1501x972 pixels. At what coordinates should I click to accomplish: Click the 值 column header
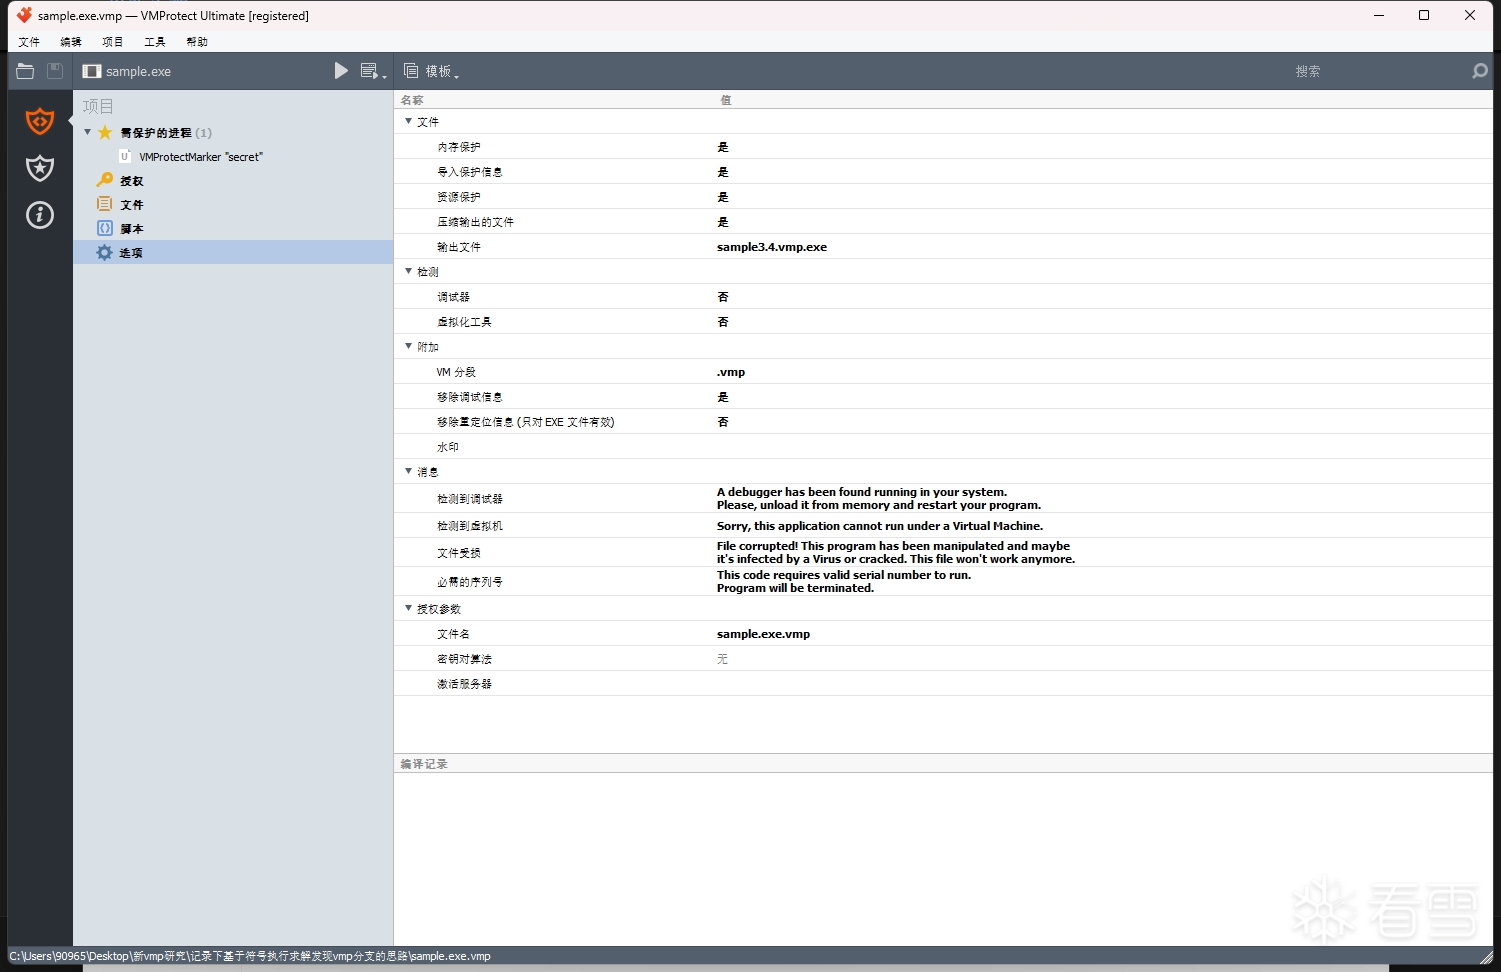726,100
